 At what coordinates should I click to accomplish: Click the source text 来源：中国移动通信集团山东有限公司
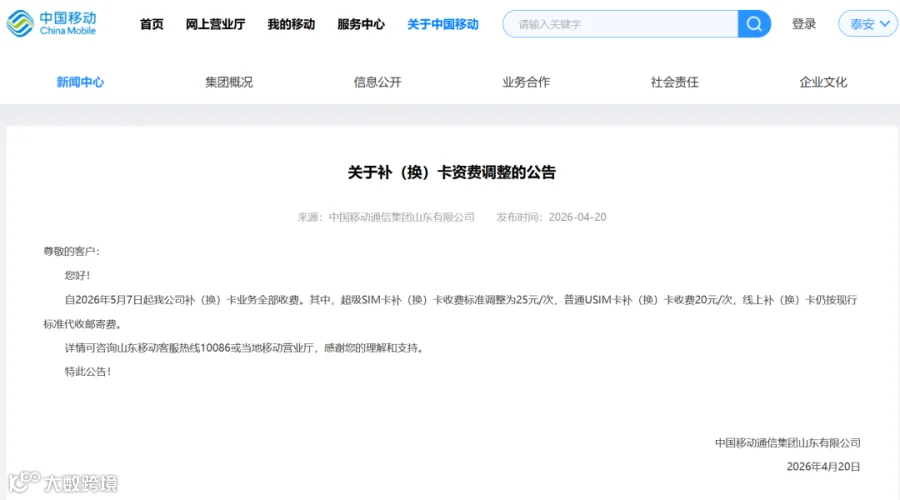[x=386, y=217]
